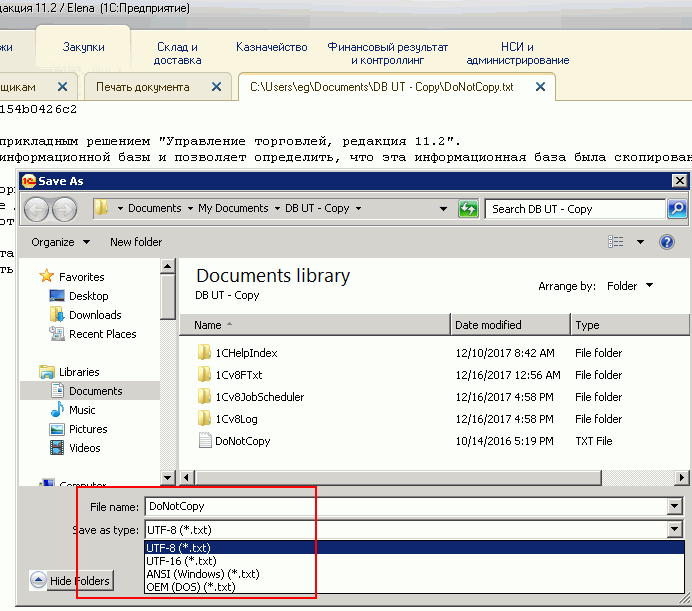Open the Arrange by Folder dropdown
Screen dimensions: 692x611
click(630, 286)
